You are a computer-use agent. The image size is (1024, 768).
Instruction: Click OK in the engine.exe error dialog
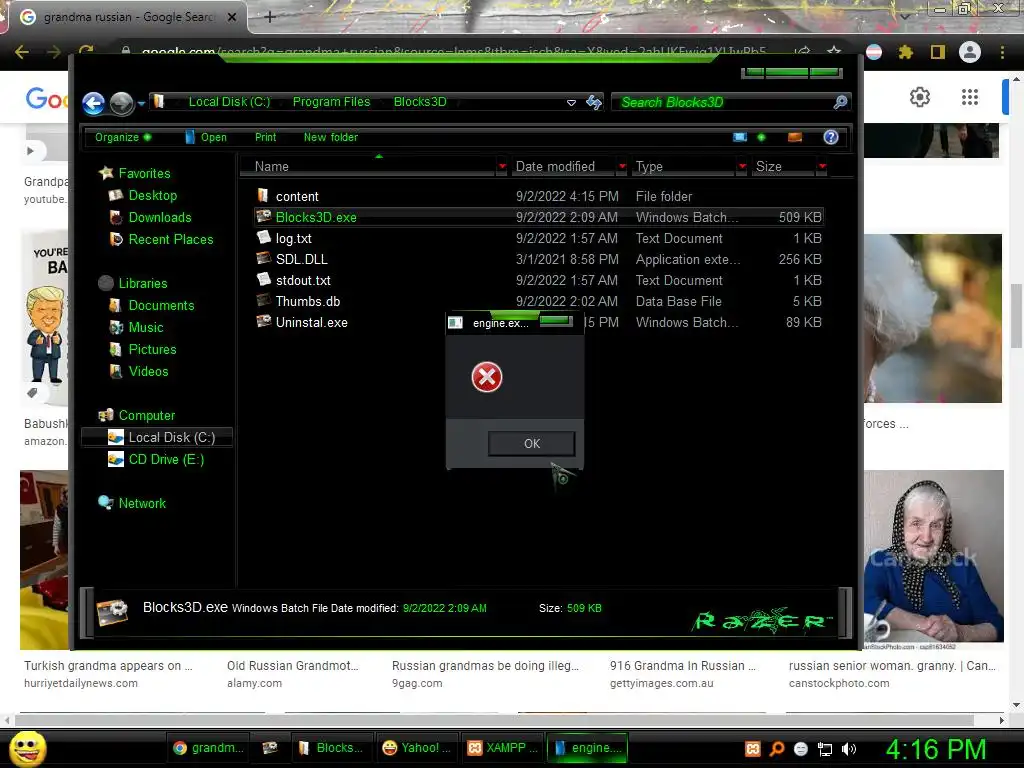coord(532,443)
